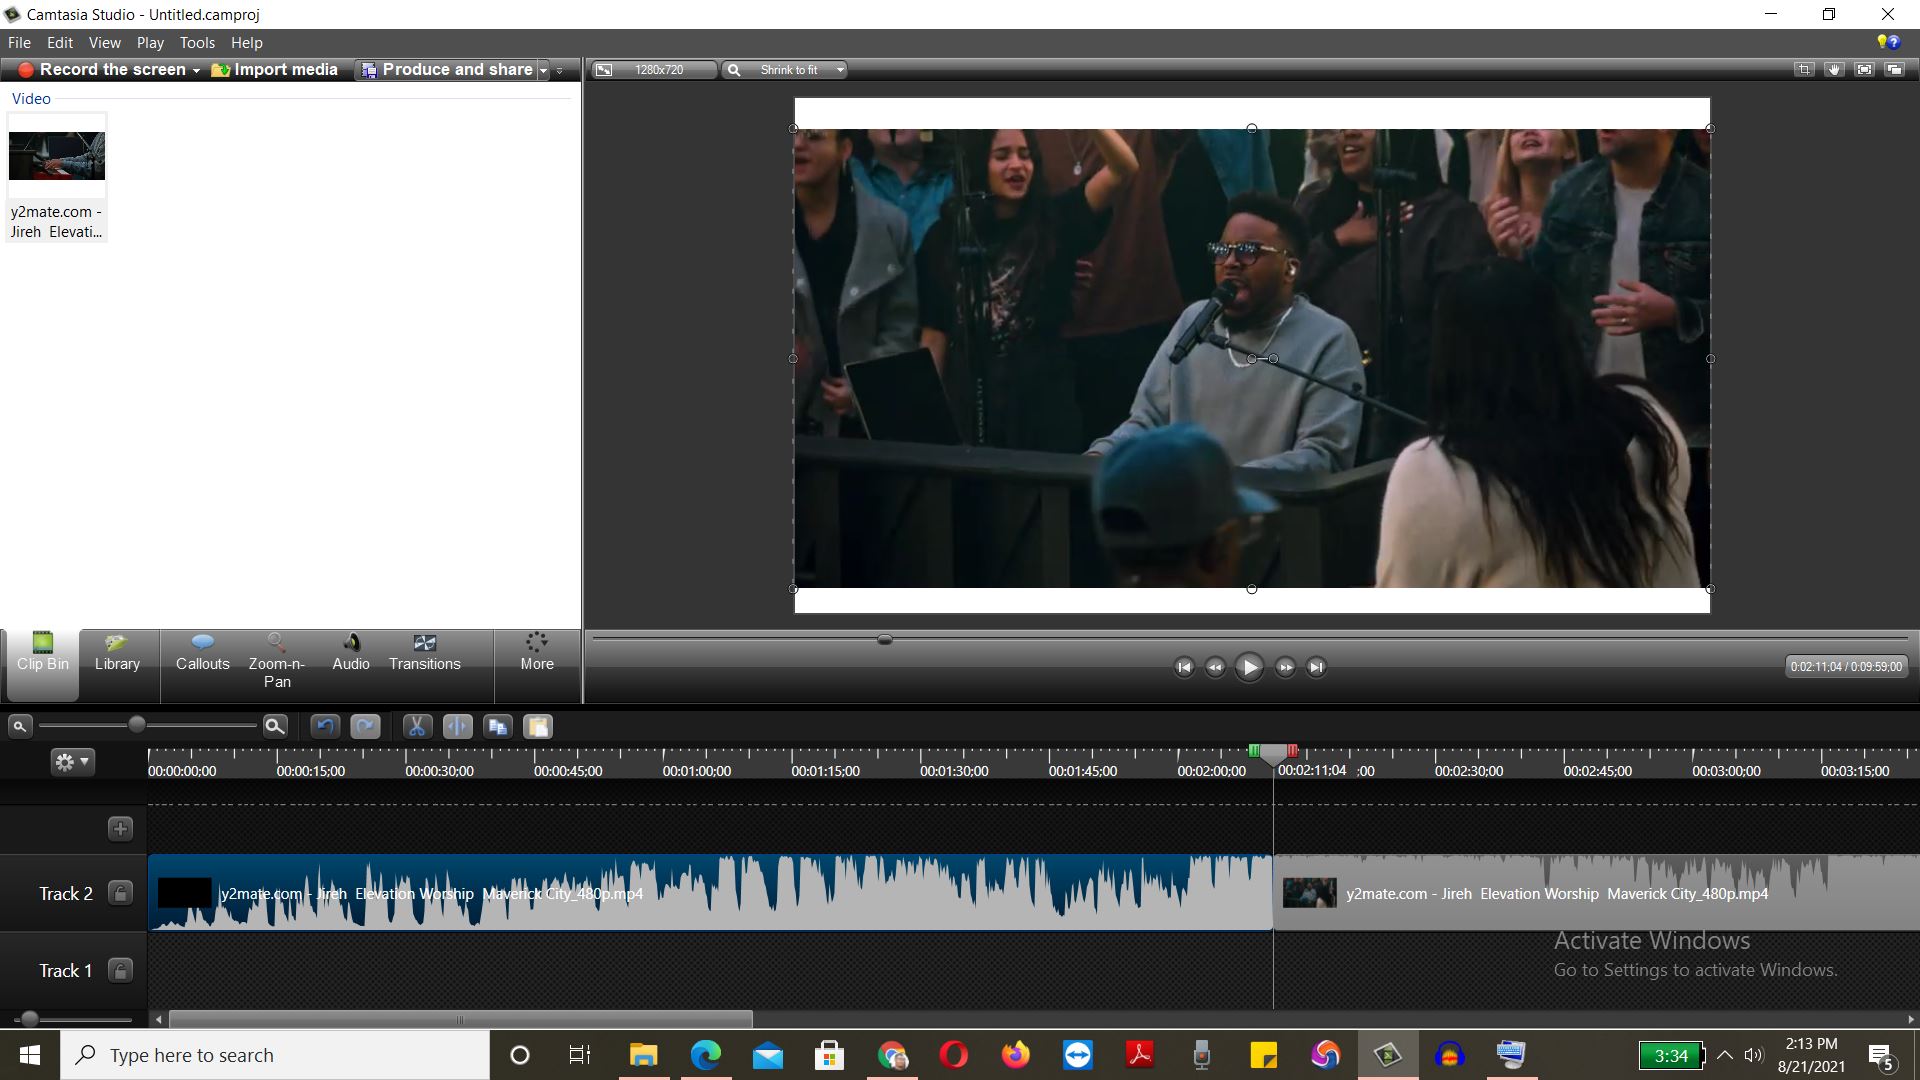
Task: Click Record the screen button
Action: pos(102,69)
